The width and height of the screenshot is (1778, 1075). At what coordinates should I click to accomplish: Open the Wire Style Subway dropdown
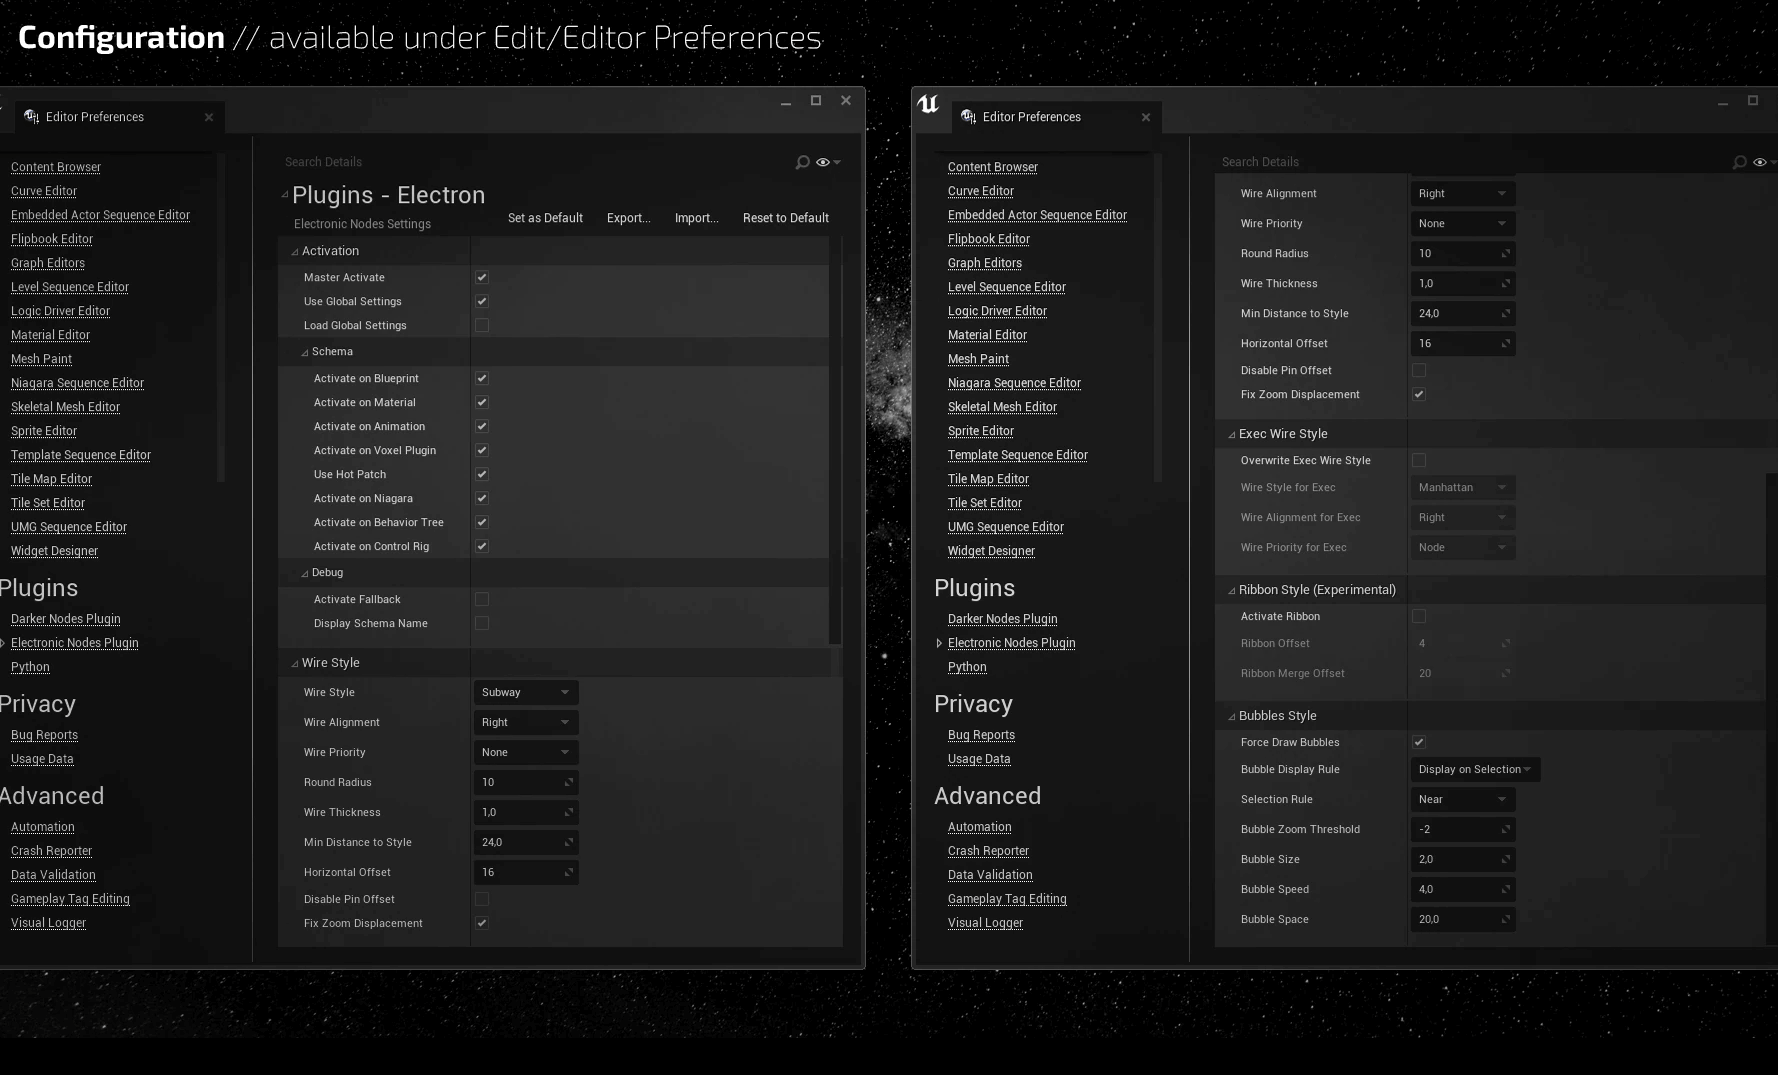click(x=526, y=692)
